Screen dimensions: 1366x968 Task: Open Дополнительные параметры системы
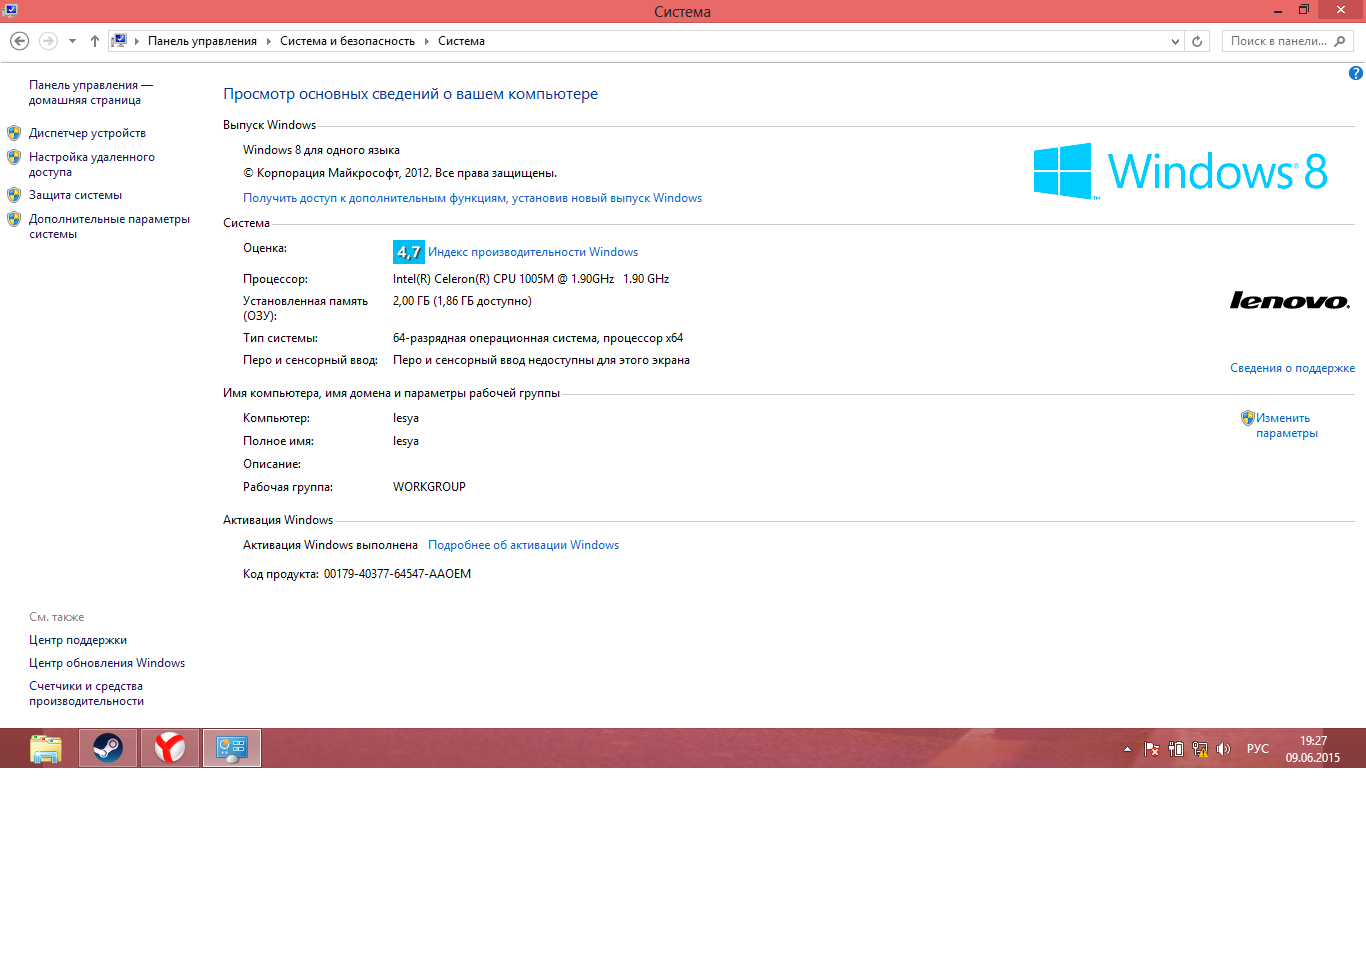pos(109,226)
